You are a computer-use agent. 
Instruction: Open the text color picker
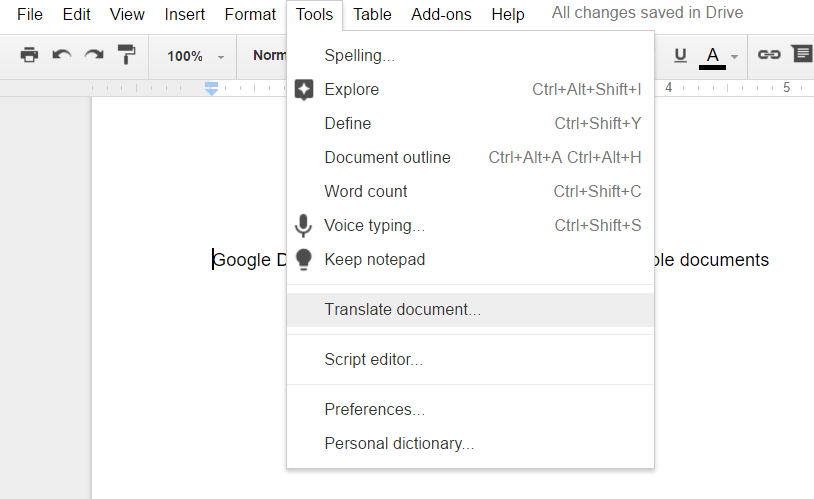712,57
